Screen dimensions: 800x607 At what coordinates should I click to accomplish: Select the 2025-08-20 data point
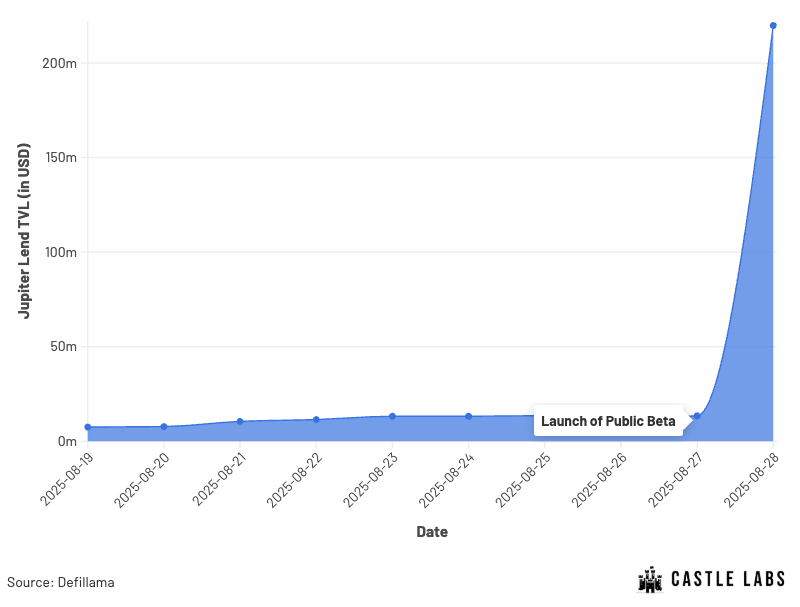pos(164,426)
